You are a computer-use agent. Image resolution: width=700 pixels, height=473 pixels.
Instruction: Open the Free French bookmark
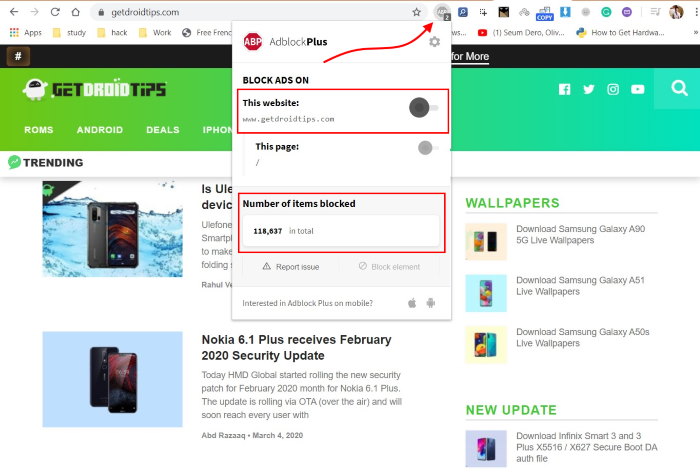[207, 33]
